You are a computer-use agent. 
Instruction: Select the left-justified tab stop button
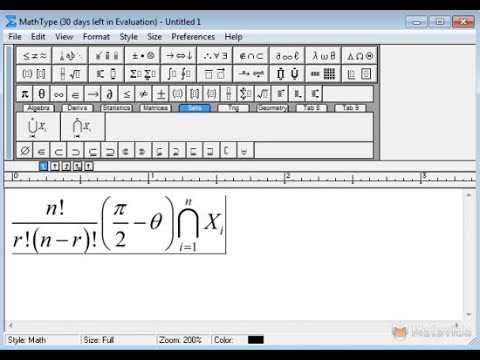click(x=44, y=166)
